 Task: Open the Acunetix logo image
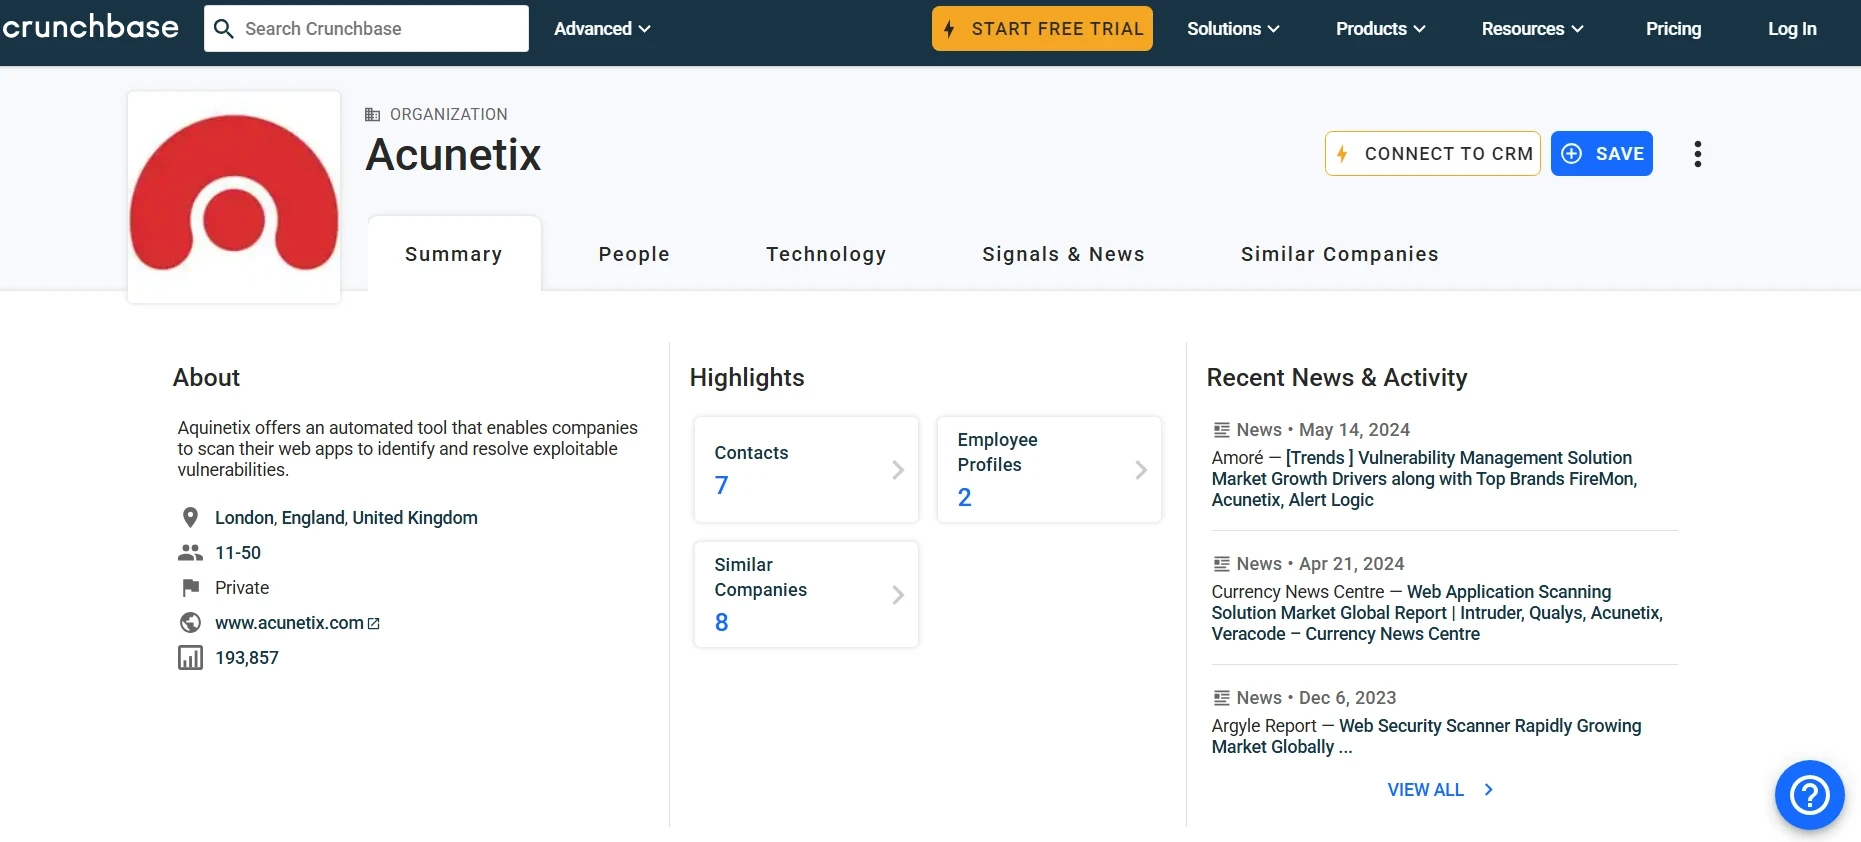pyautogui.click(x=234, y=197)
